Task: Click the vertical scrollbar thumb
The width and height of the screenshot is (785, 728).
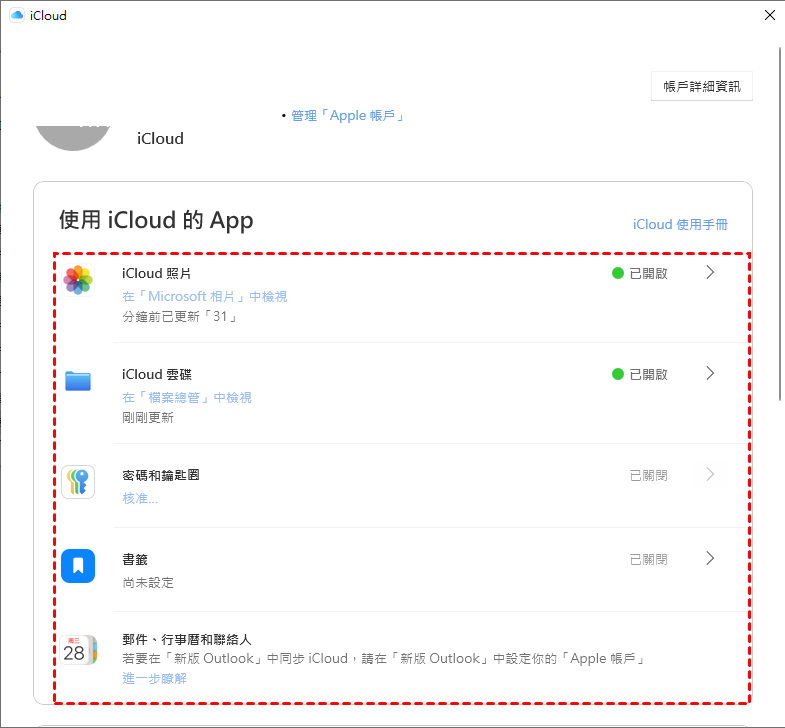Action: [779, 224]
